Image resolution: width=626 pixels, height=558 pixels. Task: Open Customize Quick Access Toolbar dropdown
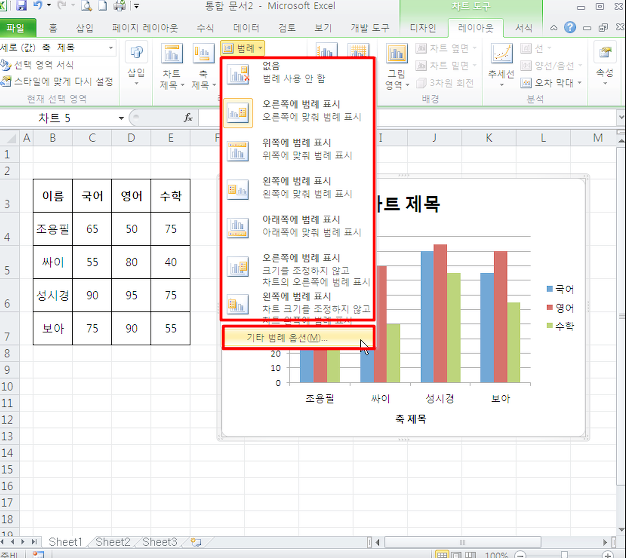point(136,6)
